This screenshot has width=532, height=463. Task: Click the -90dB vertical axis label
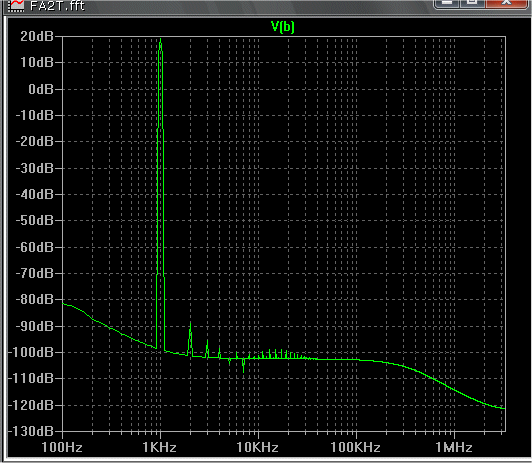(x=34, y=326)
